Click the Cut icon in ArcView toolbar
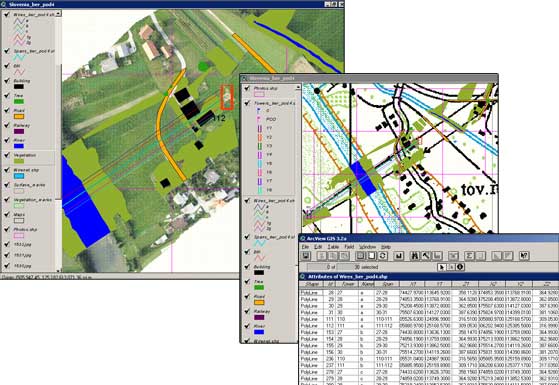Screen dimensions: 559x385 point(322,256)
